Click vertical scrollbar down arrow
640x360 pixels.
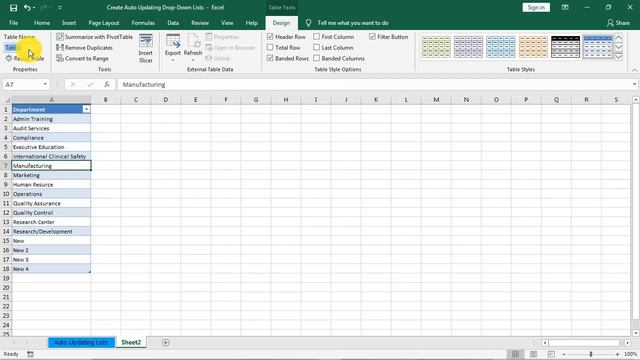pyautogui.click(x=636, y=333)
